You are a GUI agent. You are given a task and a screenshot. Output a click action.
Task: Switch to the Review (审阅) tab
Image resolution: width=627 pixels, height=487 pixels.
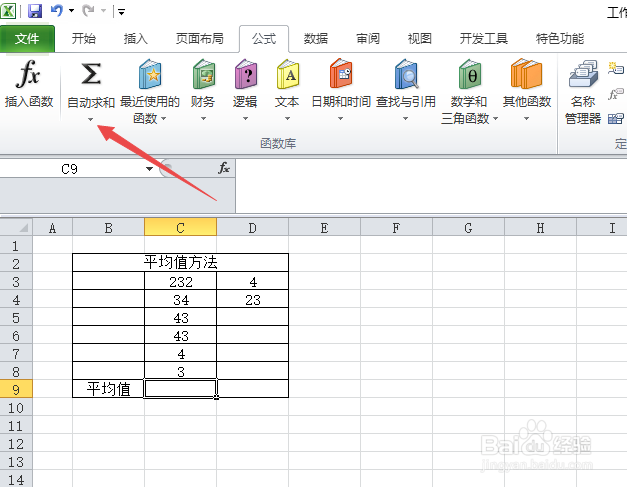(x=368, y=39)
